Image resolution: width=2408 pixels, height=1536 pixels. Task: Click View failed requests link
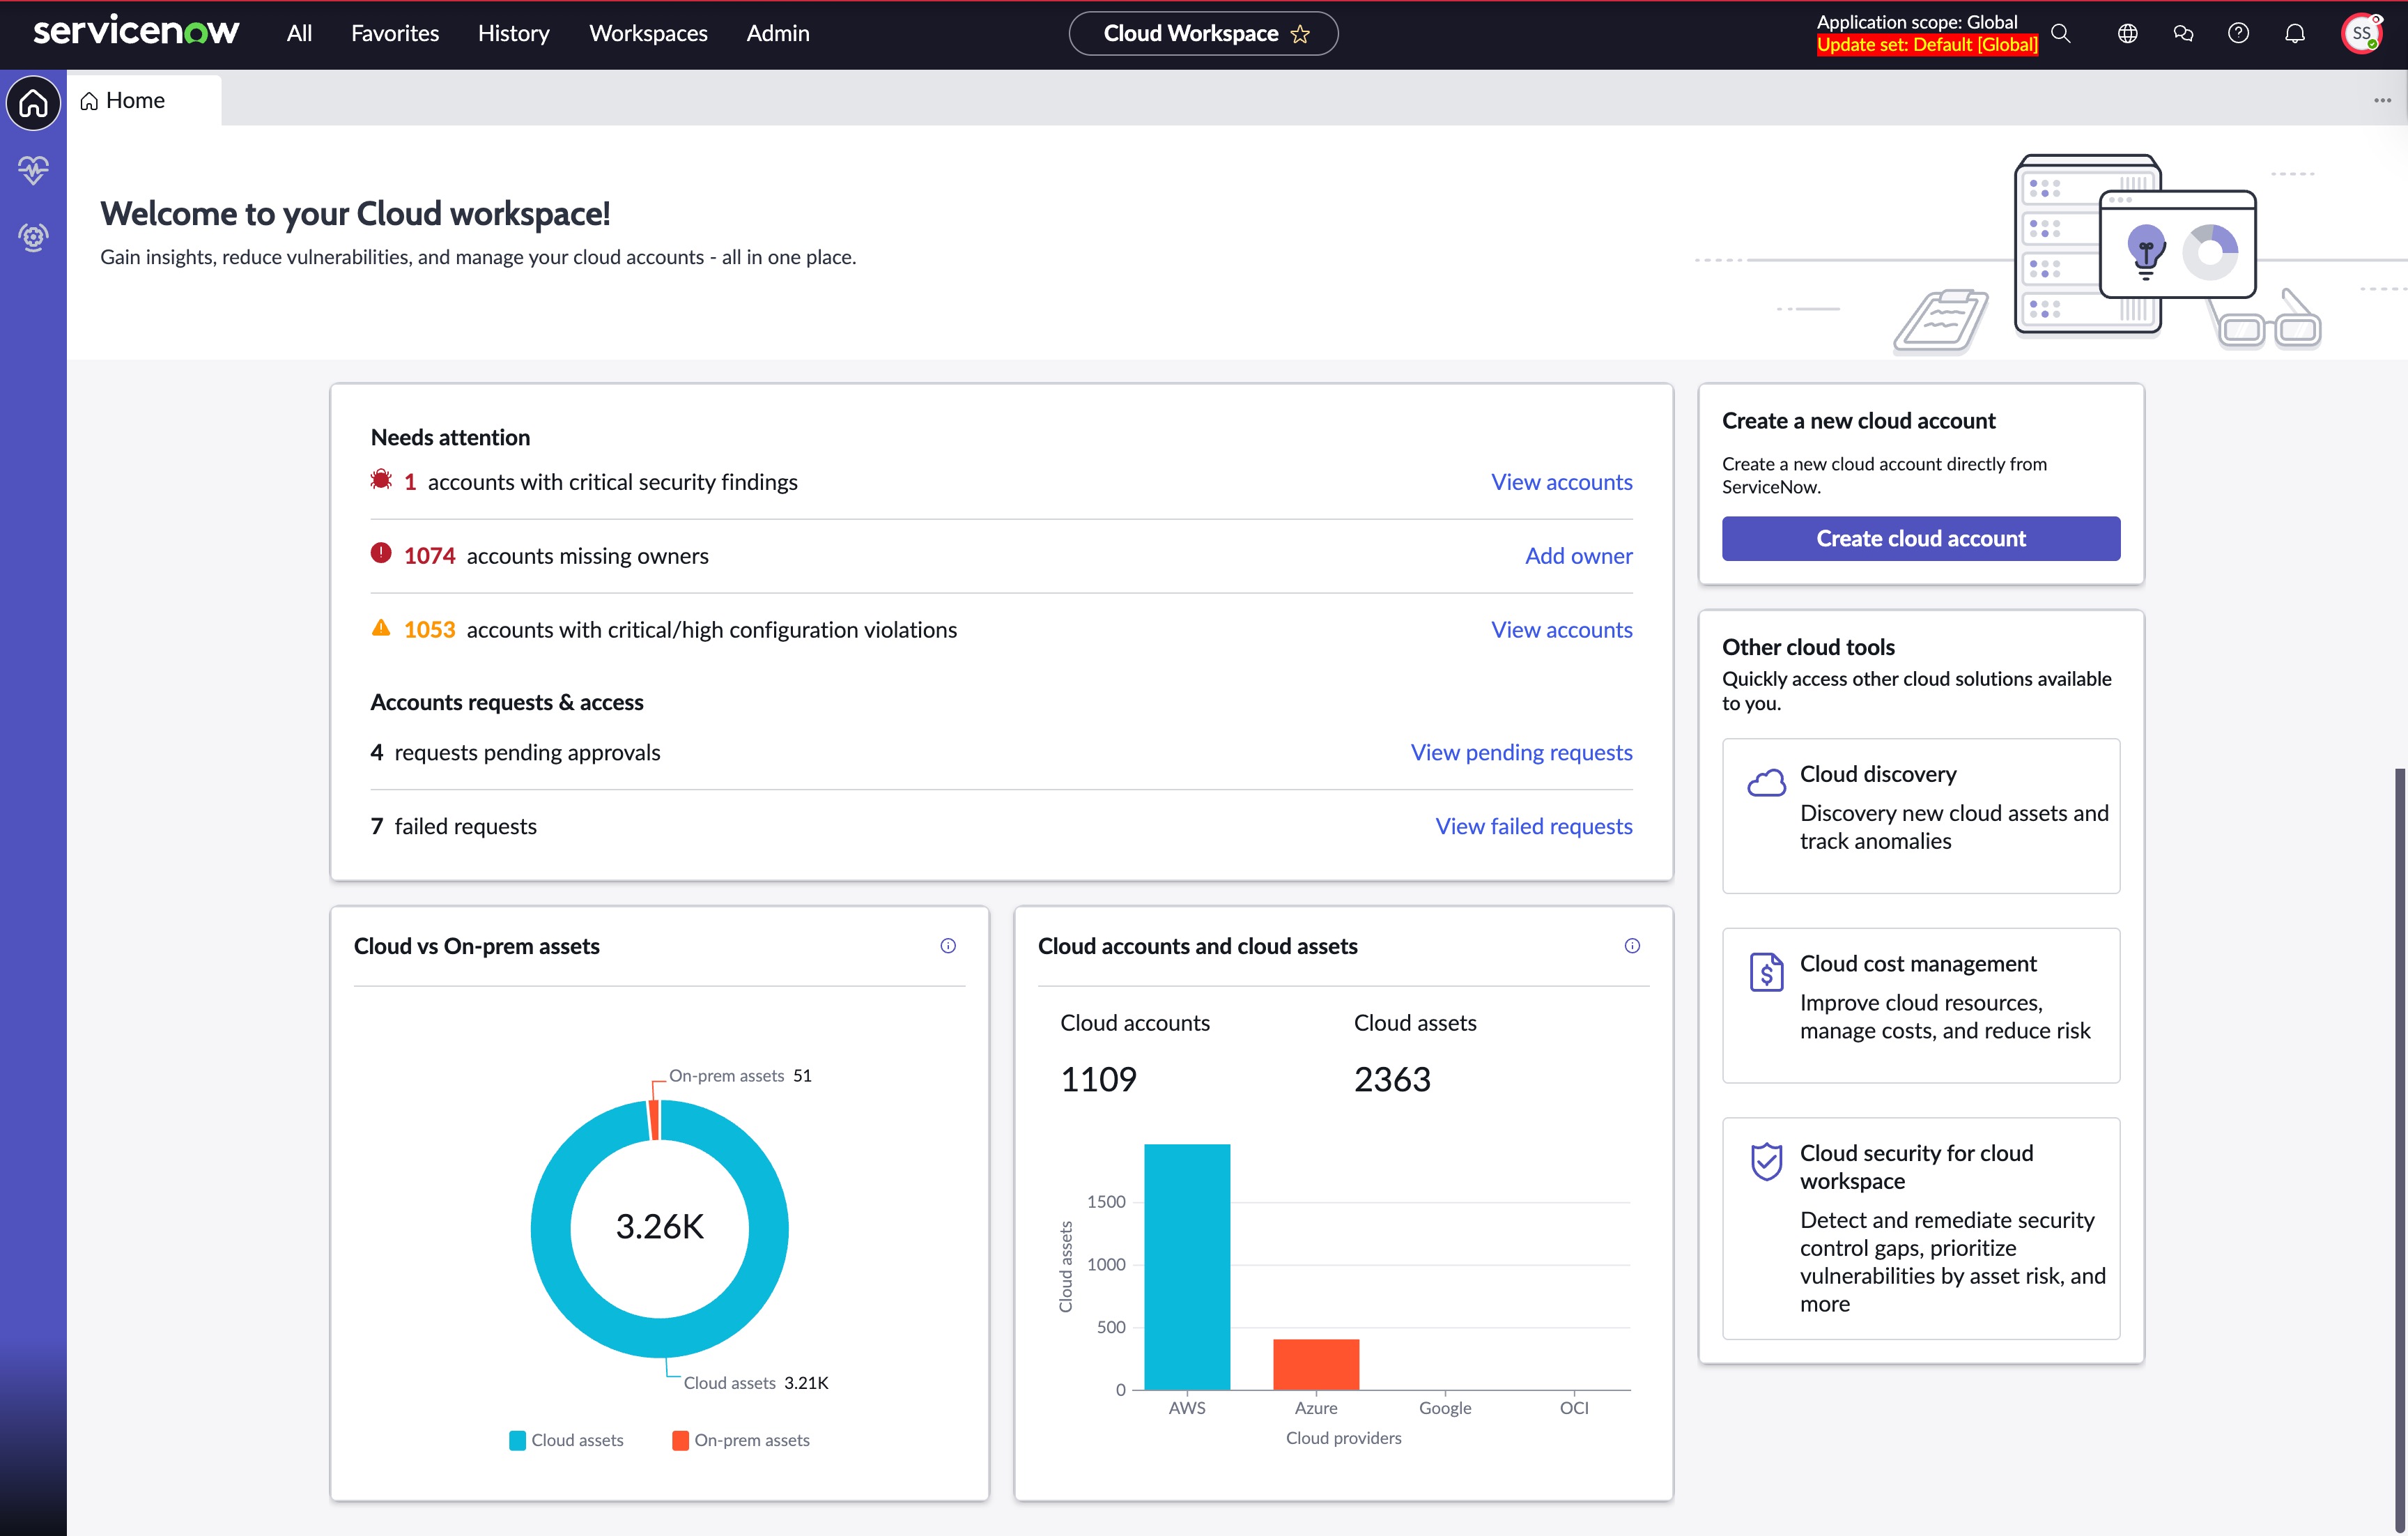pyautogui.click(x=1534, y=826)
